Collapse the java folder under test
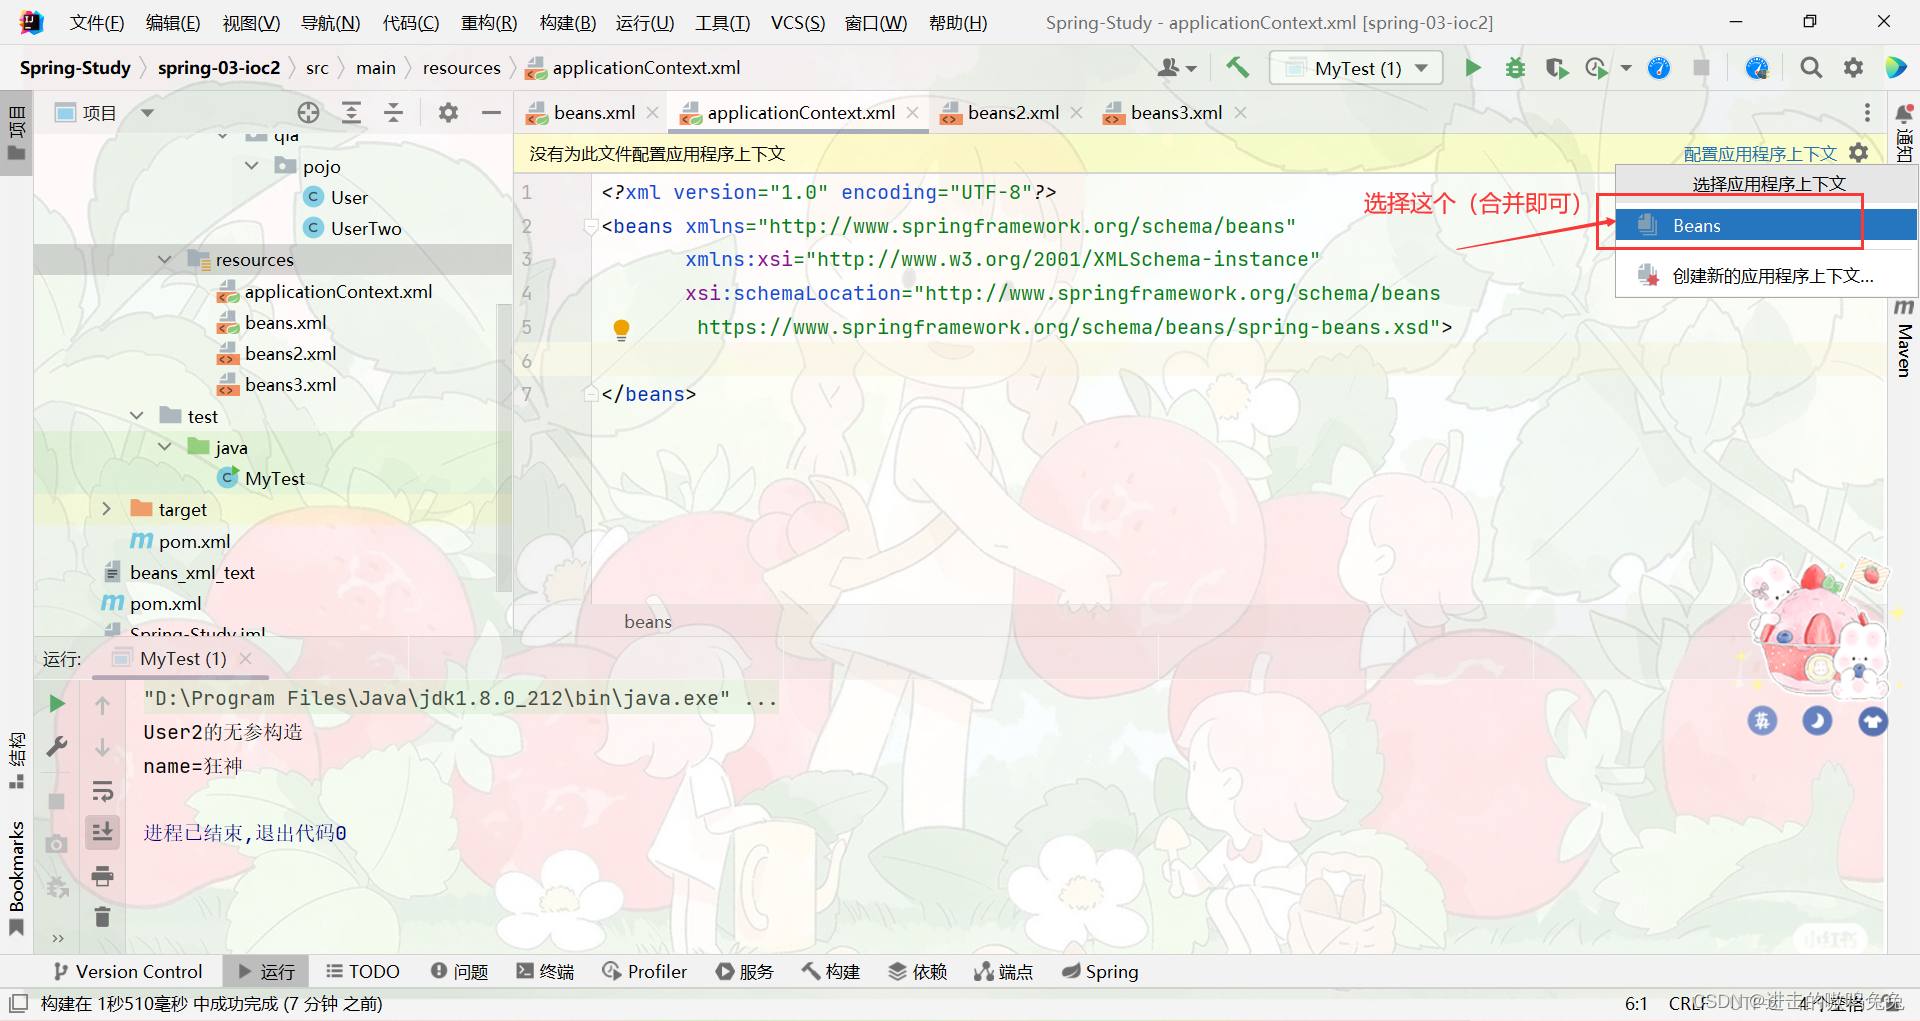1920x1021 pixels. click(164, 447)
